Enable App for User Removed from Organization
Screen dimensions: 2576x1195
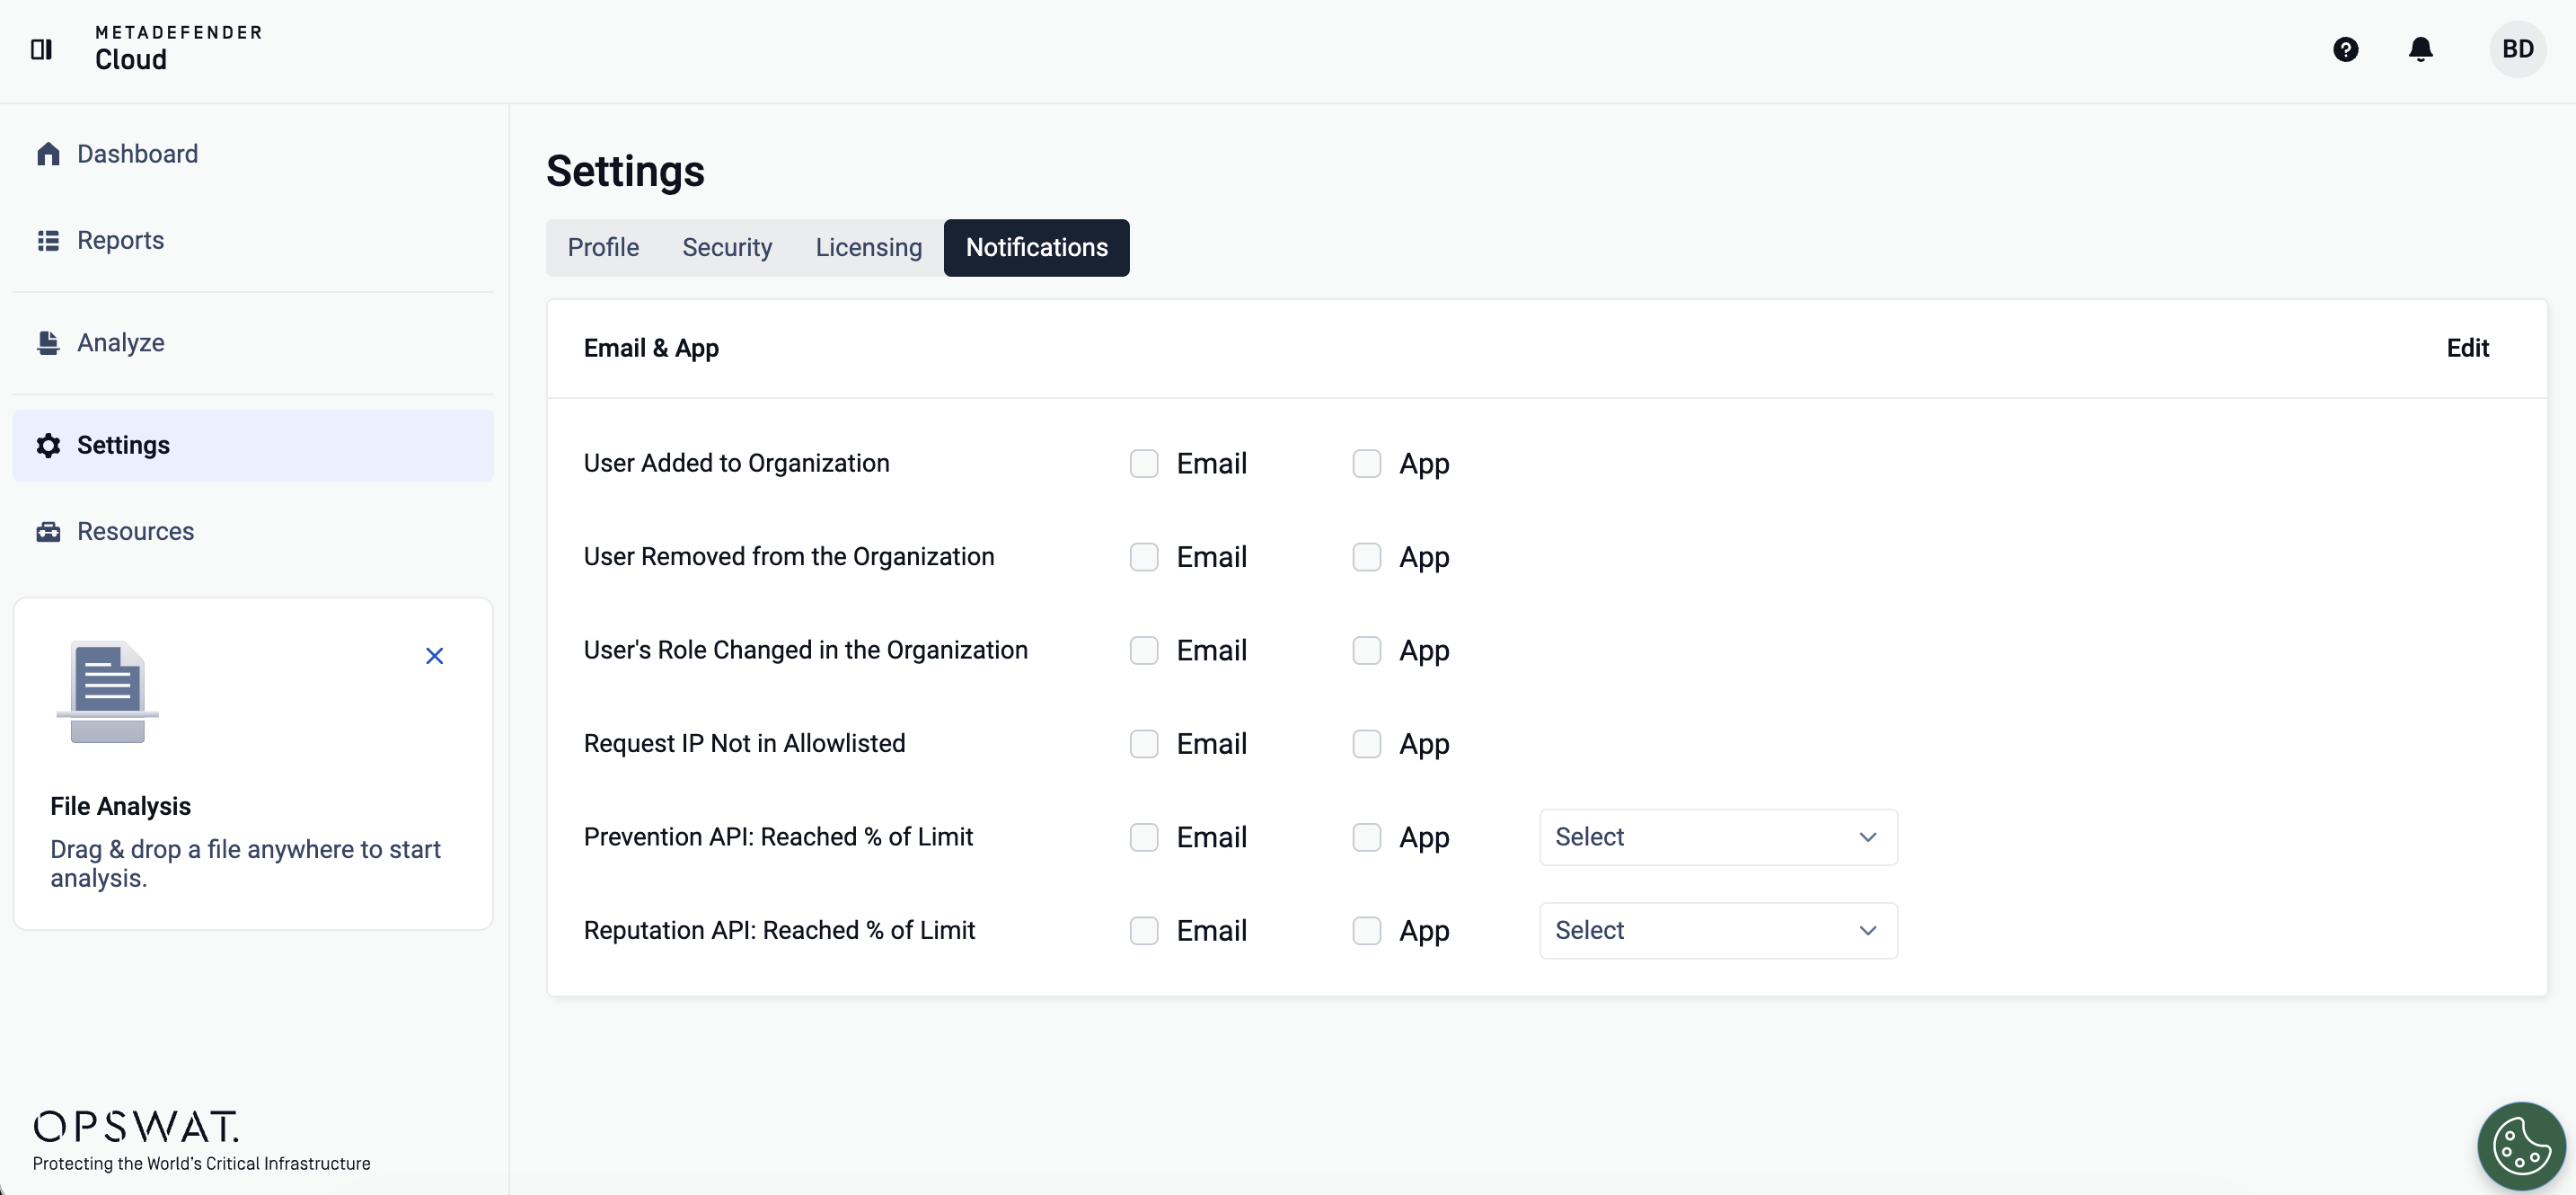[1366, 557]
